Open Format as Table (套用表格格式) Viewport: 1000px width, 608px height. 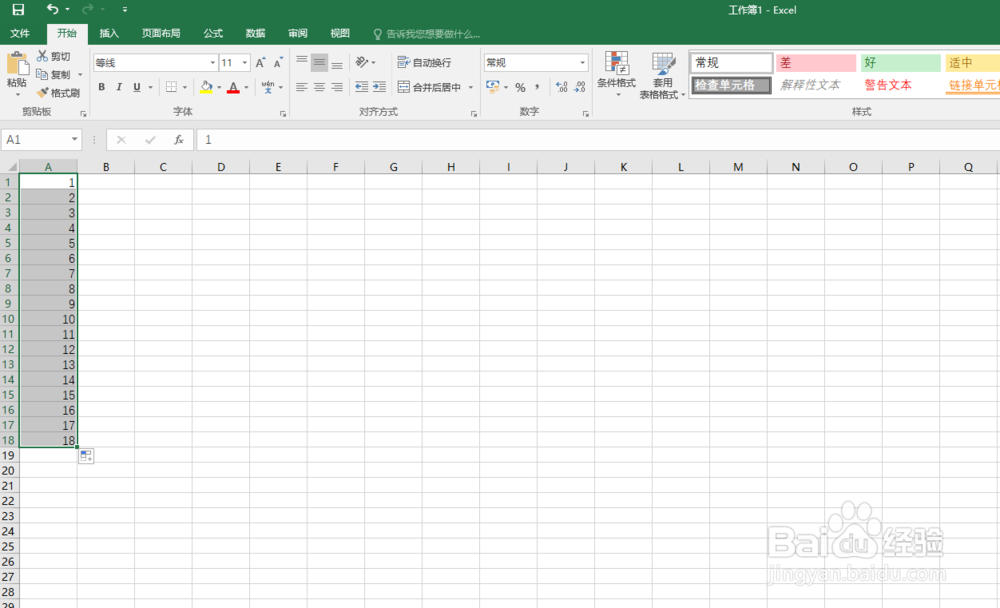(662, 72)
